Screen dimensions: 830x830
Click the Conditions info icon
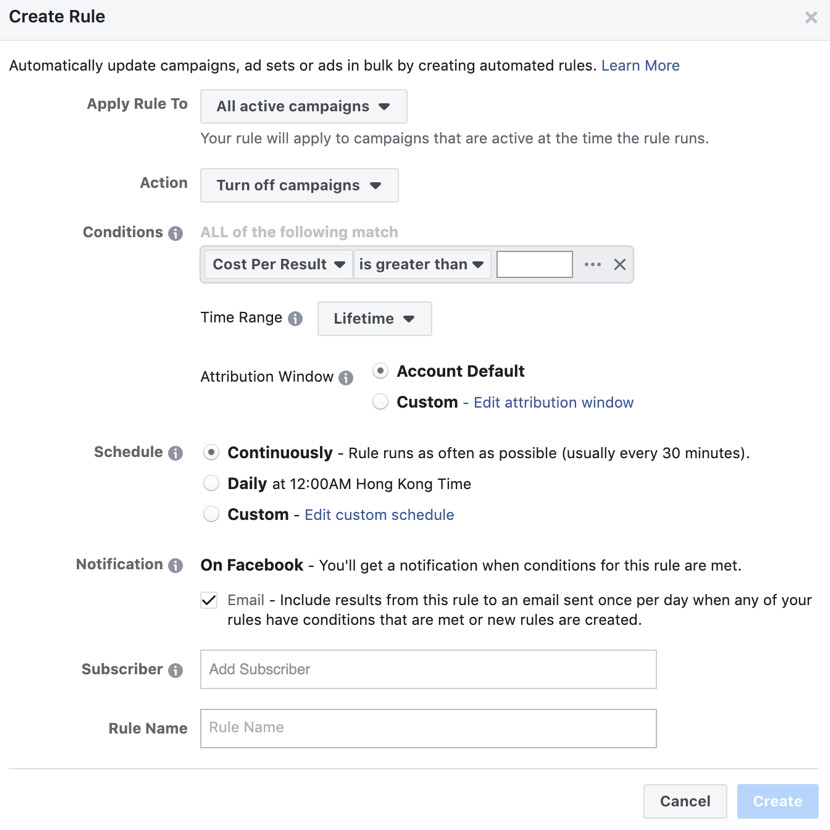(x=176, y=233)
